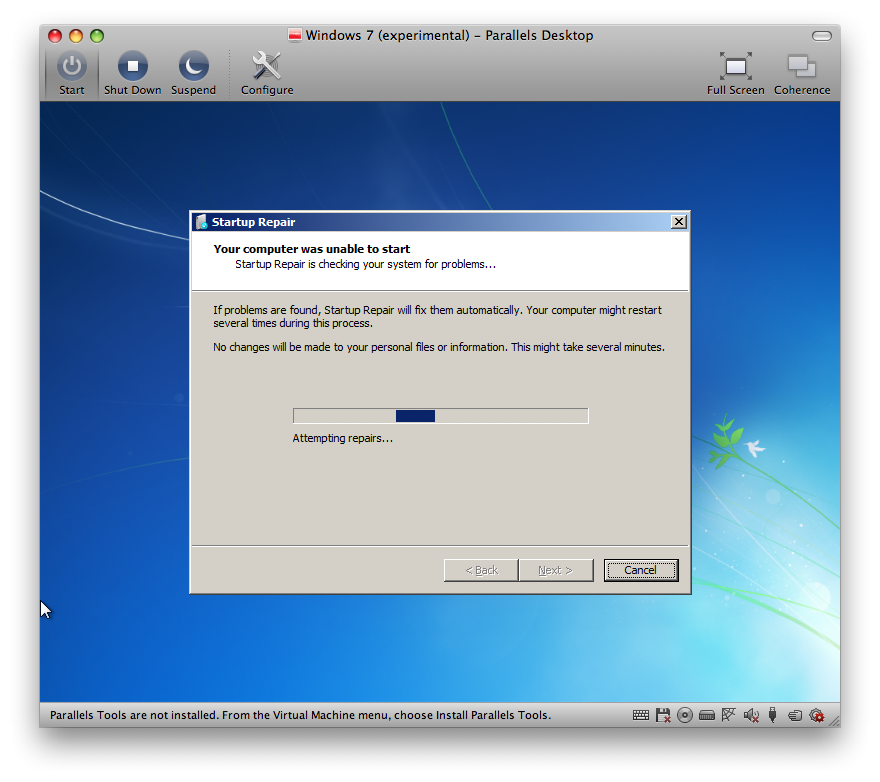Click the green zoom button of Parallels window

pyautogui.click(x=97, y=36)
